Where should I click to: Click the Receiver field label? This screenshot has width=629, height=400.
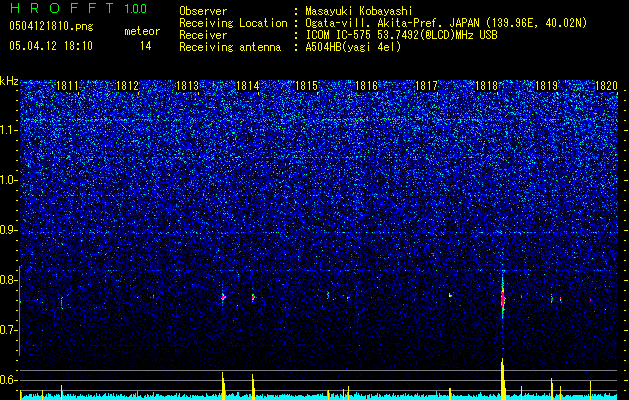coord(203,35)
